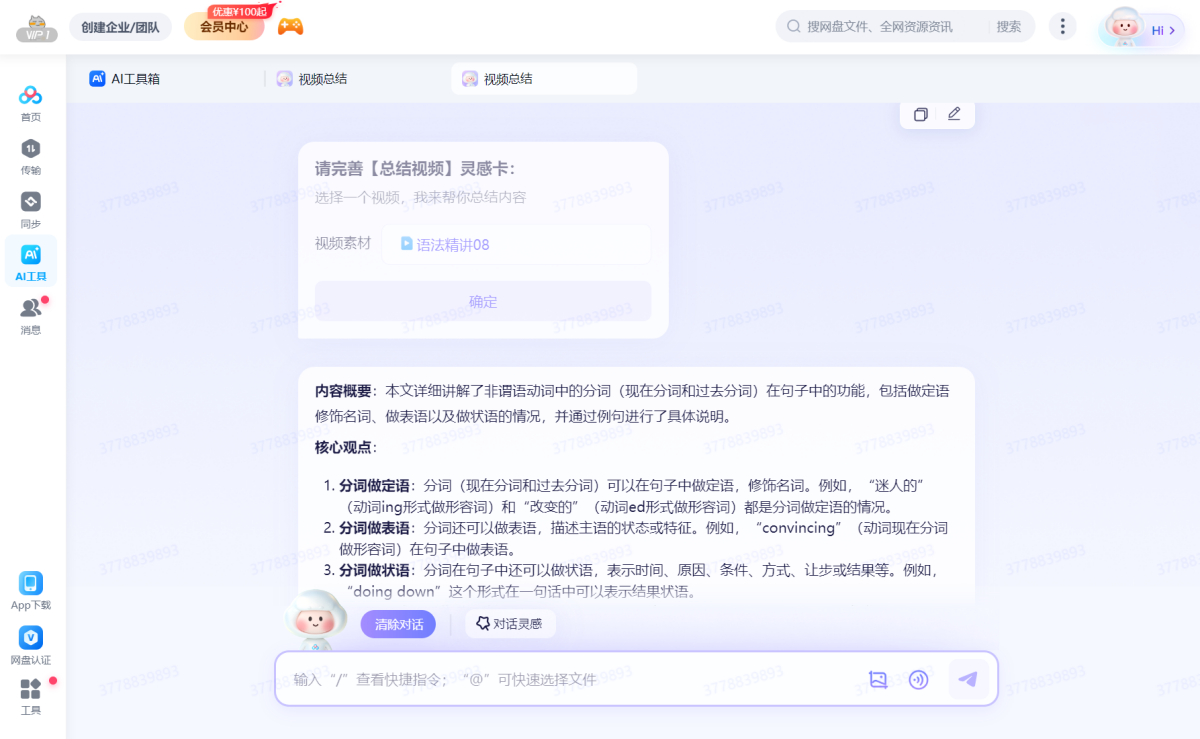The height and width of the screenshot is (739, 1200).
Task: Select the active 视频总结 tab
Action: [544, 79]
